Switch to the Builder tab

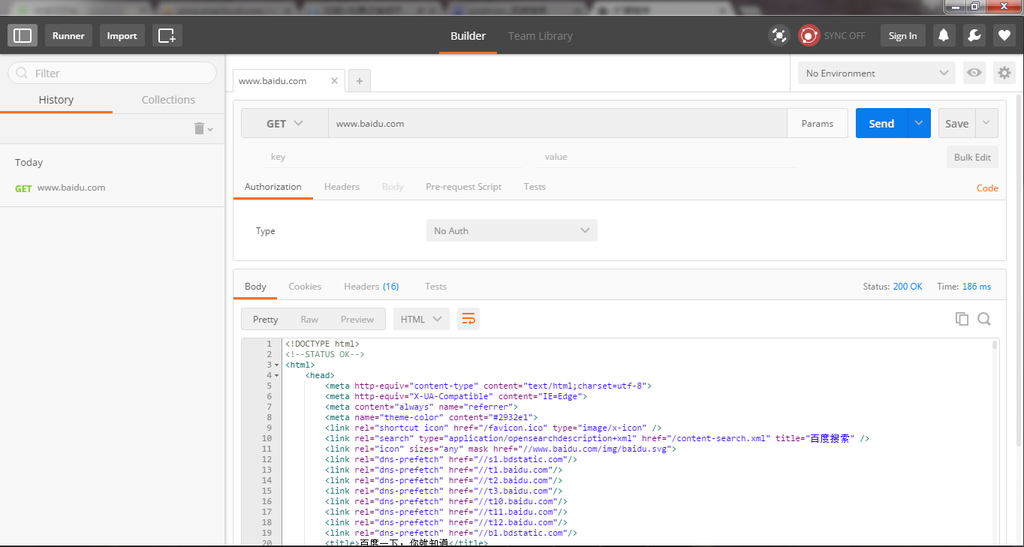point(468,36)
